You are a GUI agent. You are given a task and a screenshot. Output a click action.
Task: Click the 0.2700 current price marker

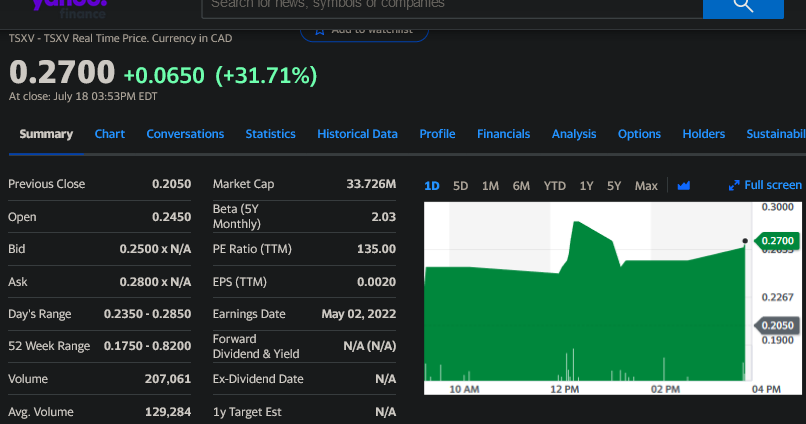pos(777,241)
